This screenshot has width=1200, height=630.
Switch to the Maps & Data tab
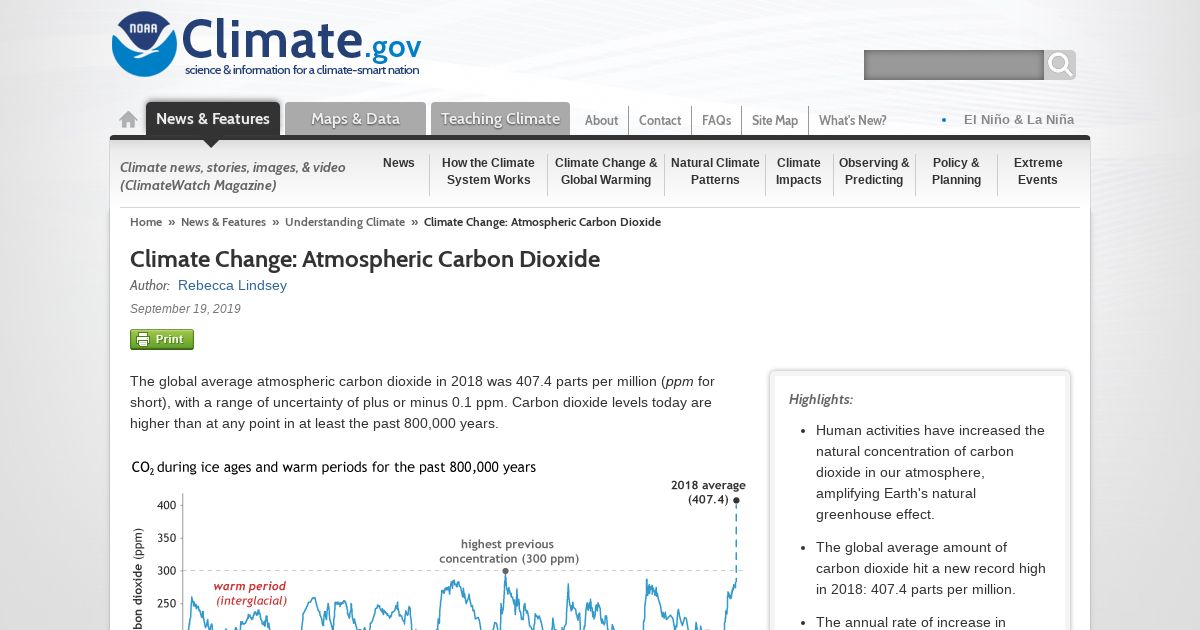point(355,119)
